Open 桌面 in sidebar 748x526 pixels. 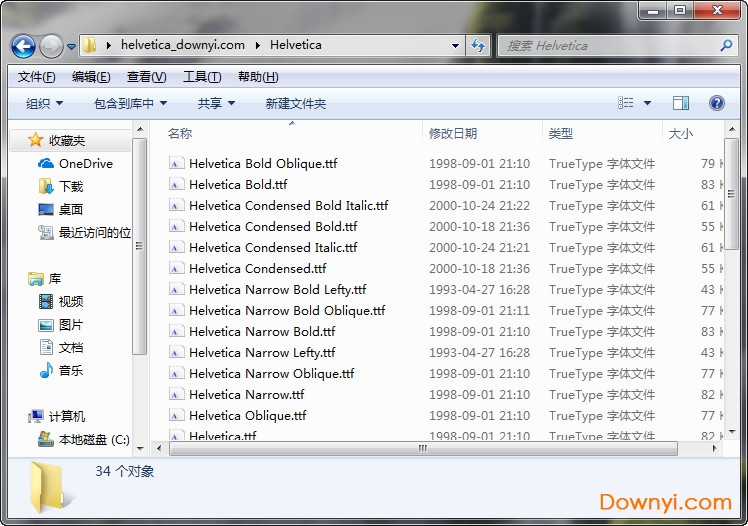click(71, 209)
